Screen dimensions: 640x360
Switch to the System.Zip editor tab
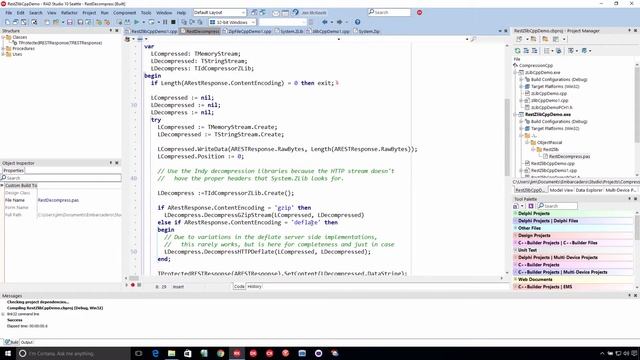(368, 31)
